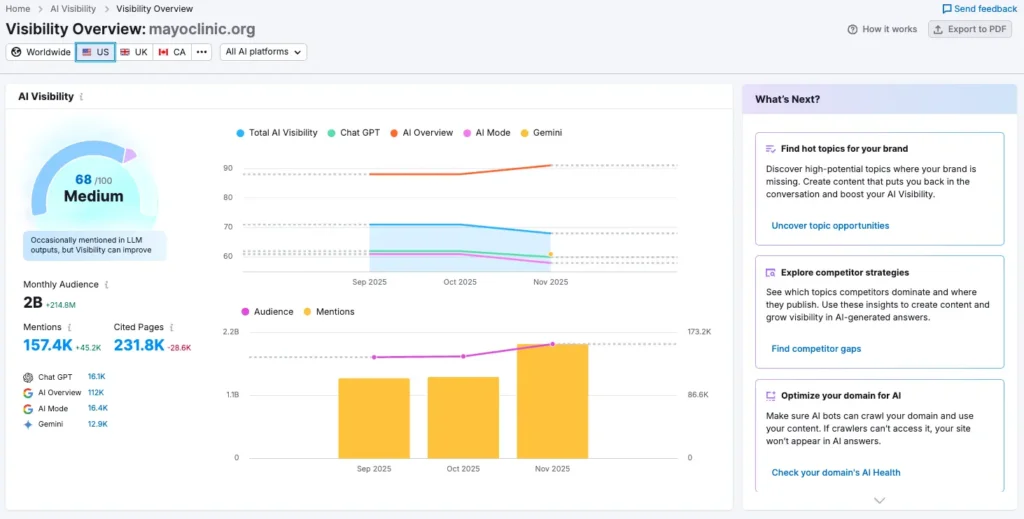Click the Find hot topics card icon
The image size is (1024, 519).
pyautogui.click(x=771, y=149)
